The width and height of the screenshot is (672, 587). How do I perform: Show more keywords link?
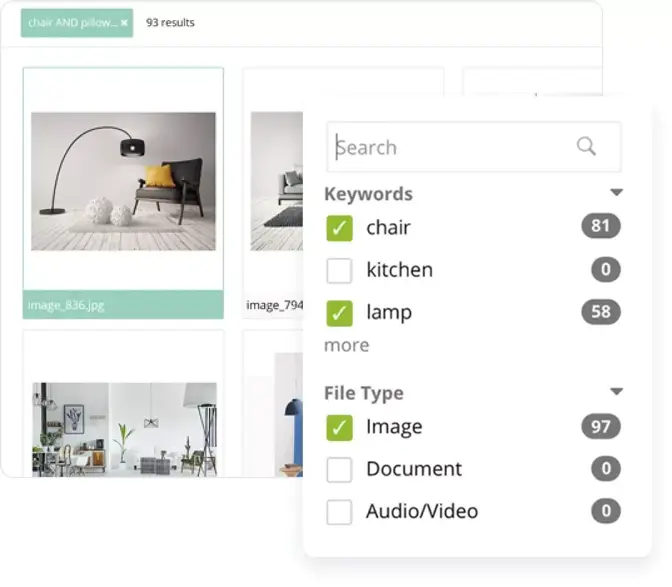pos(346,345)
